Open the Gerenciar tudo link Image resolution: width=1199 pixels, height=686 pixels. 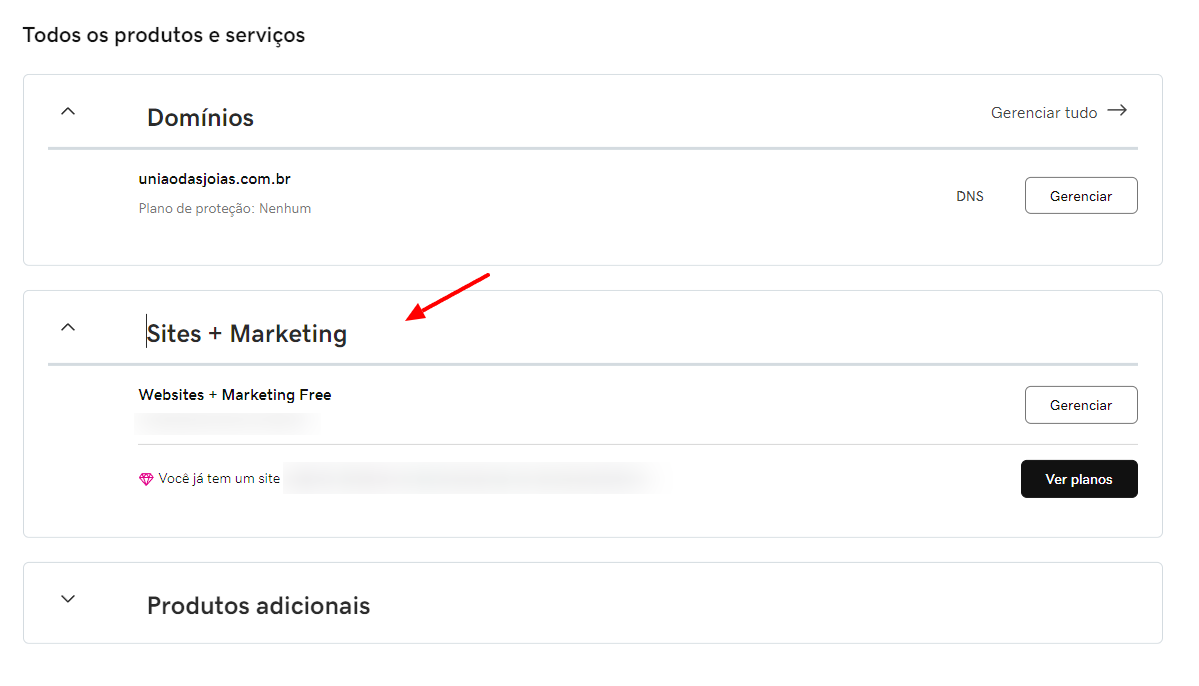(x=1043, y=113)
